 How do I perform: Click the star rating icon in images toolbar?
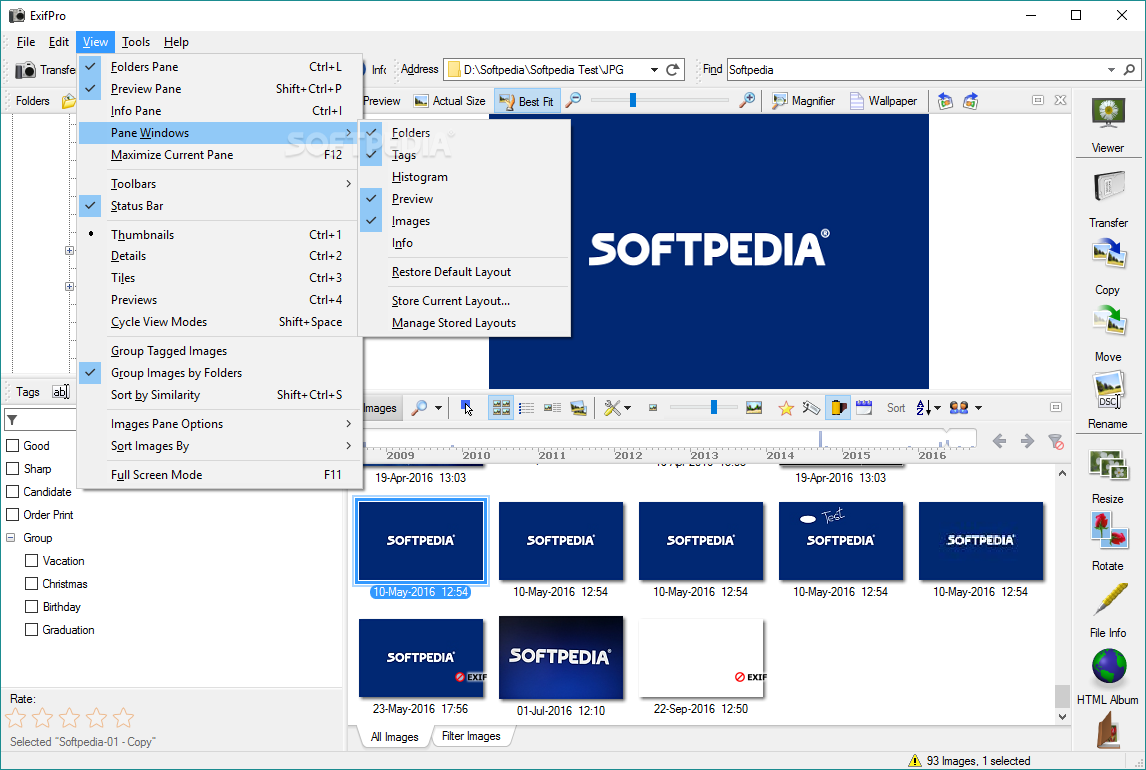pos(786,408)
